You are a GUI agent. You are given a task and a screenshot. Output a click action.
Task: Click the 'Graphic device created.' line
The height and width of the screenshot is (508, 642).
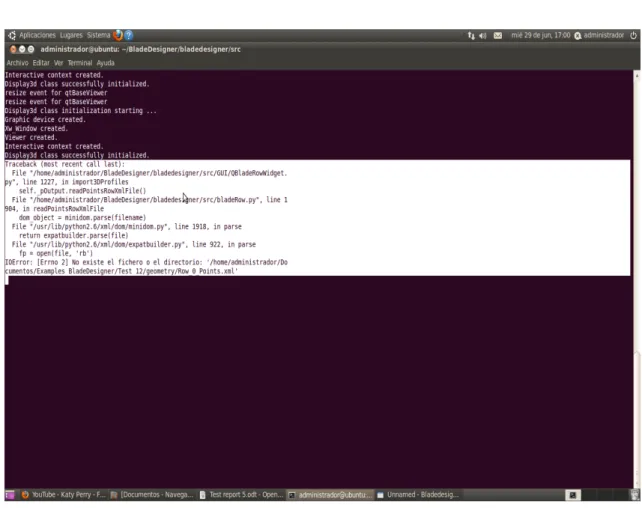click(x=45, y=120)
